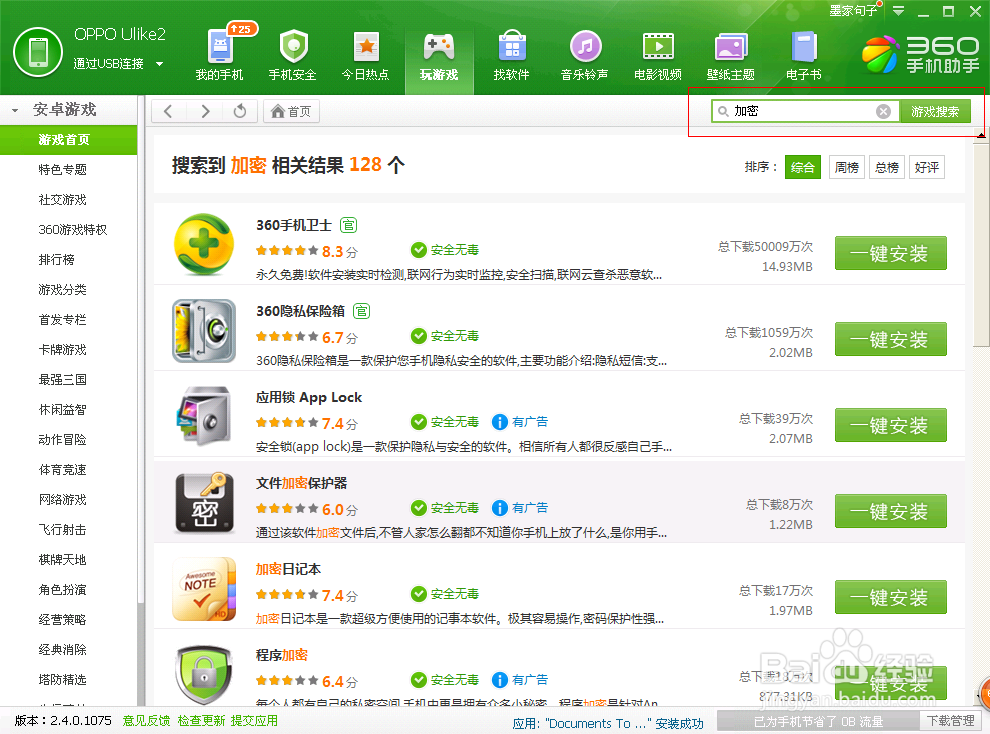
Task: Click 有广告 info icon for 文件加密保护器
Action: coord(499,507)
